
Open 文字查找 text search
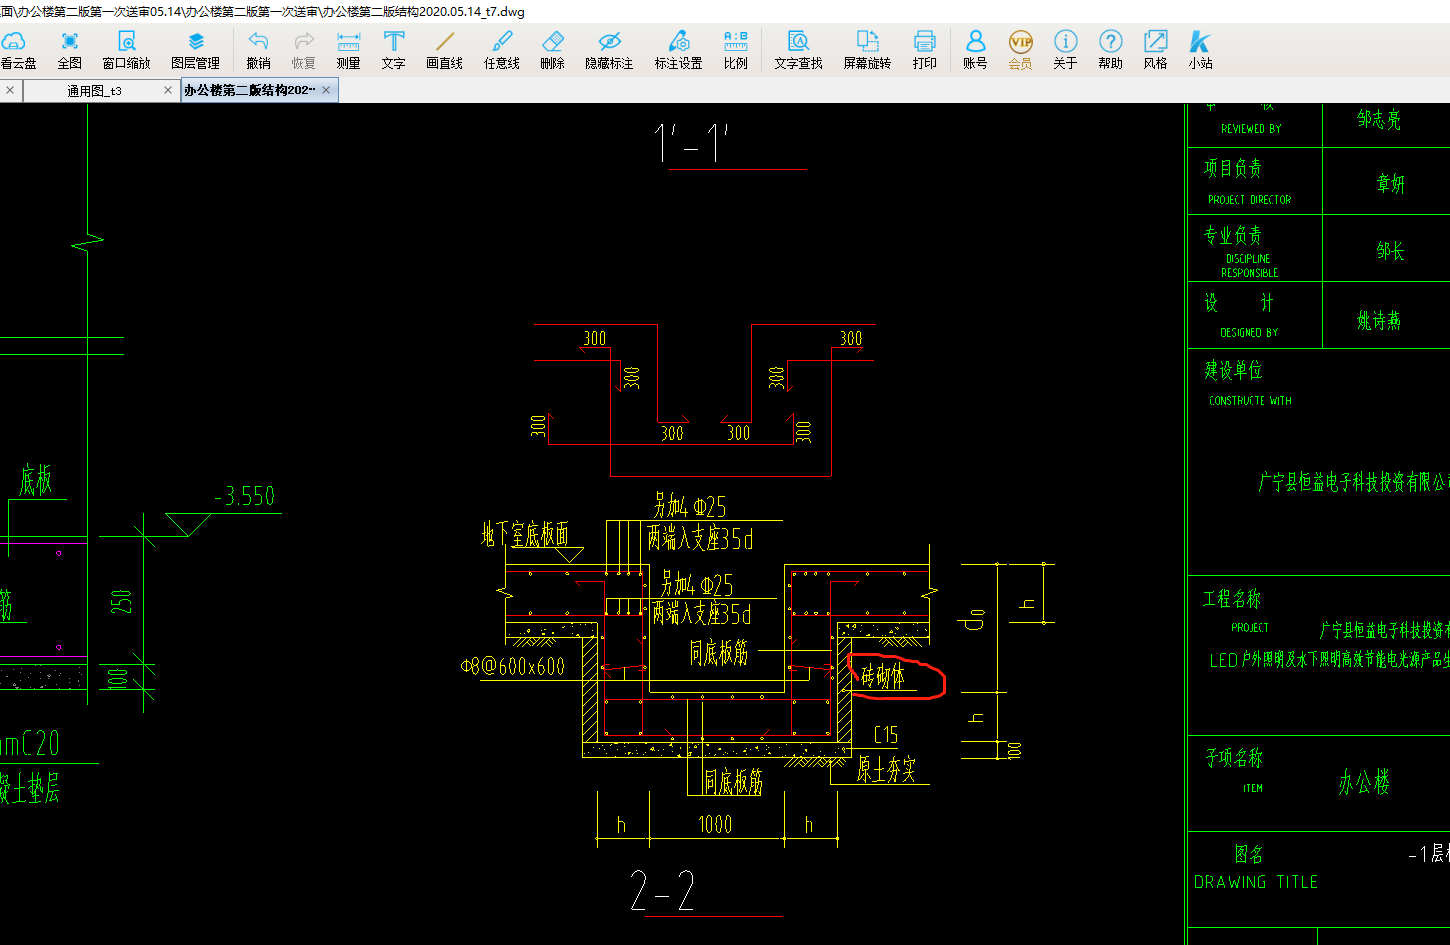[x=798, y=50]
